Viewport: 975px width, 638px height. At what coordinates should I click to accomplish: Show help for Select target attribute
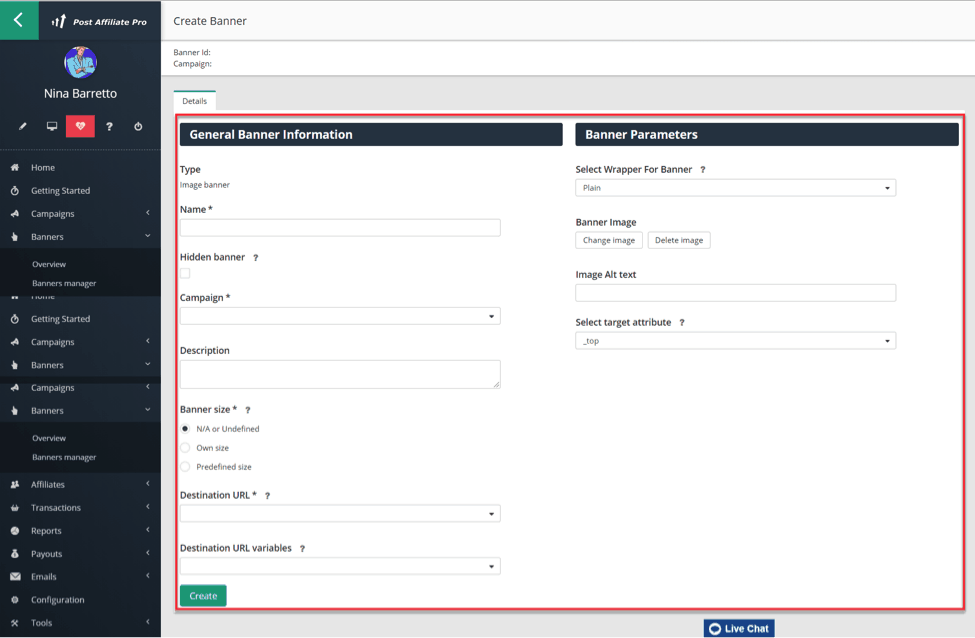coord(682,323)
